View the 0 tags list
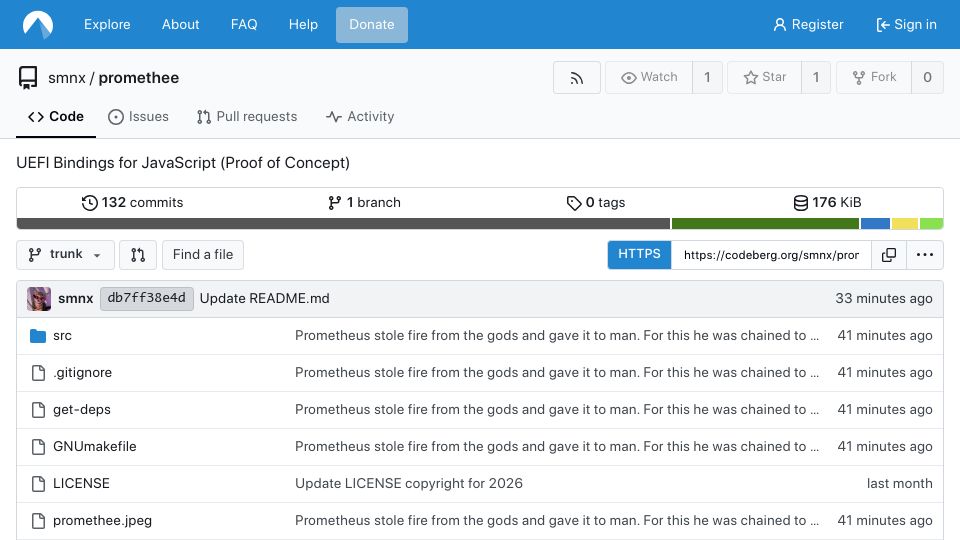Screen dimensions: 960x540 pyautogui.click(x=596, y=203)
